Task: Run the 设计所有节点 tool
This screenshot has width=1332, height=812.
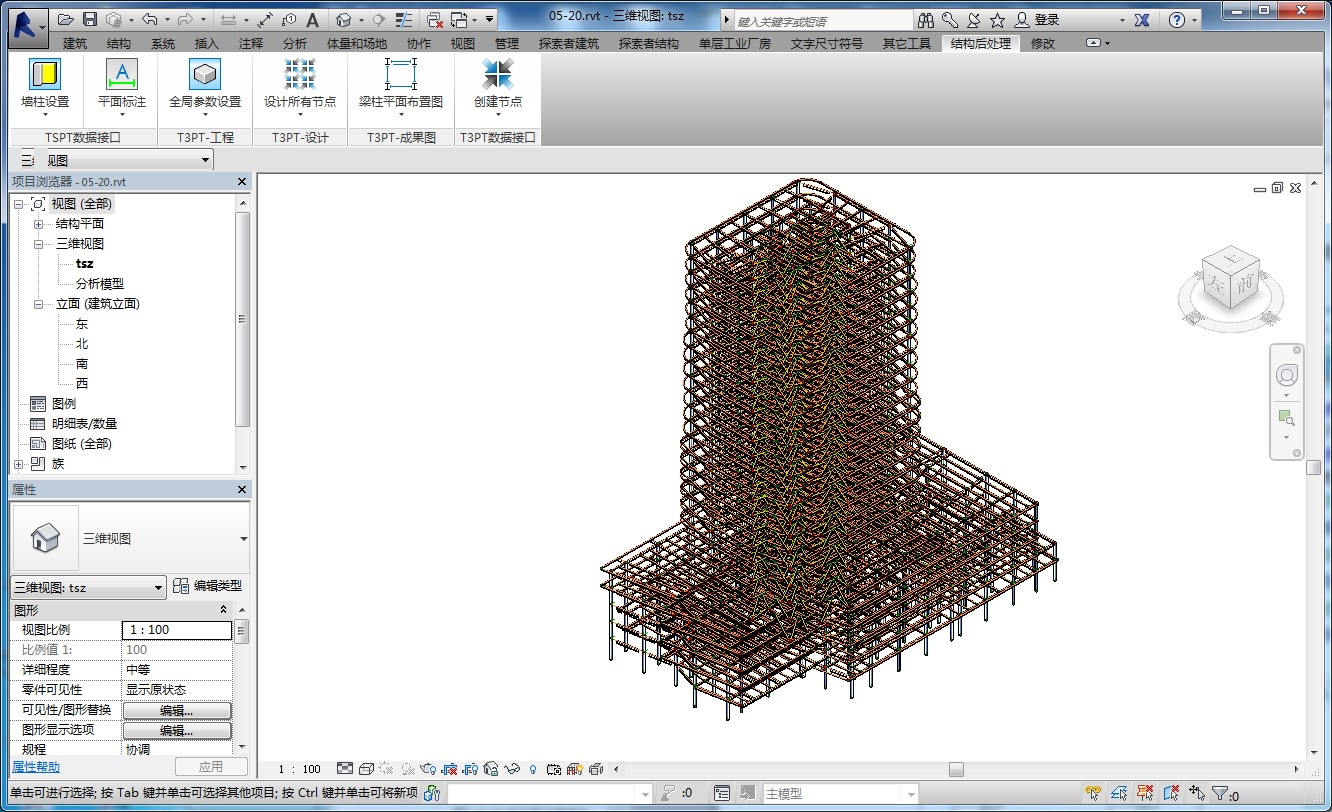Action: (x=300, y=84)
